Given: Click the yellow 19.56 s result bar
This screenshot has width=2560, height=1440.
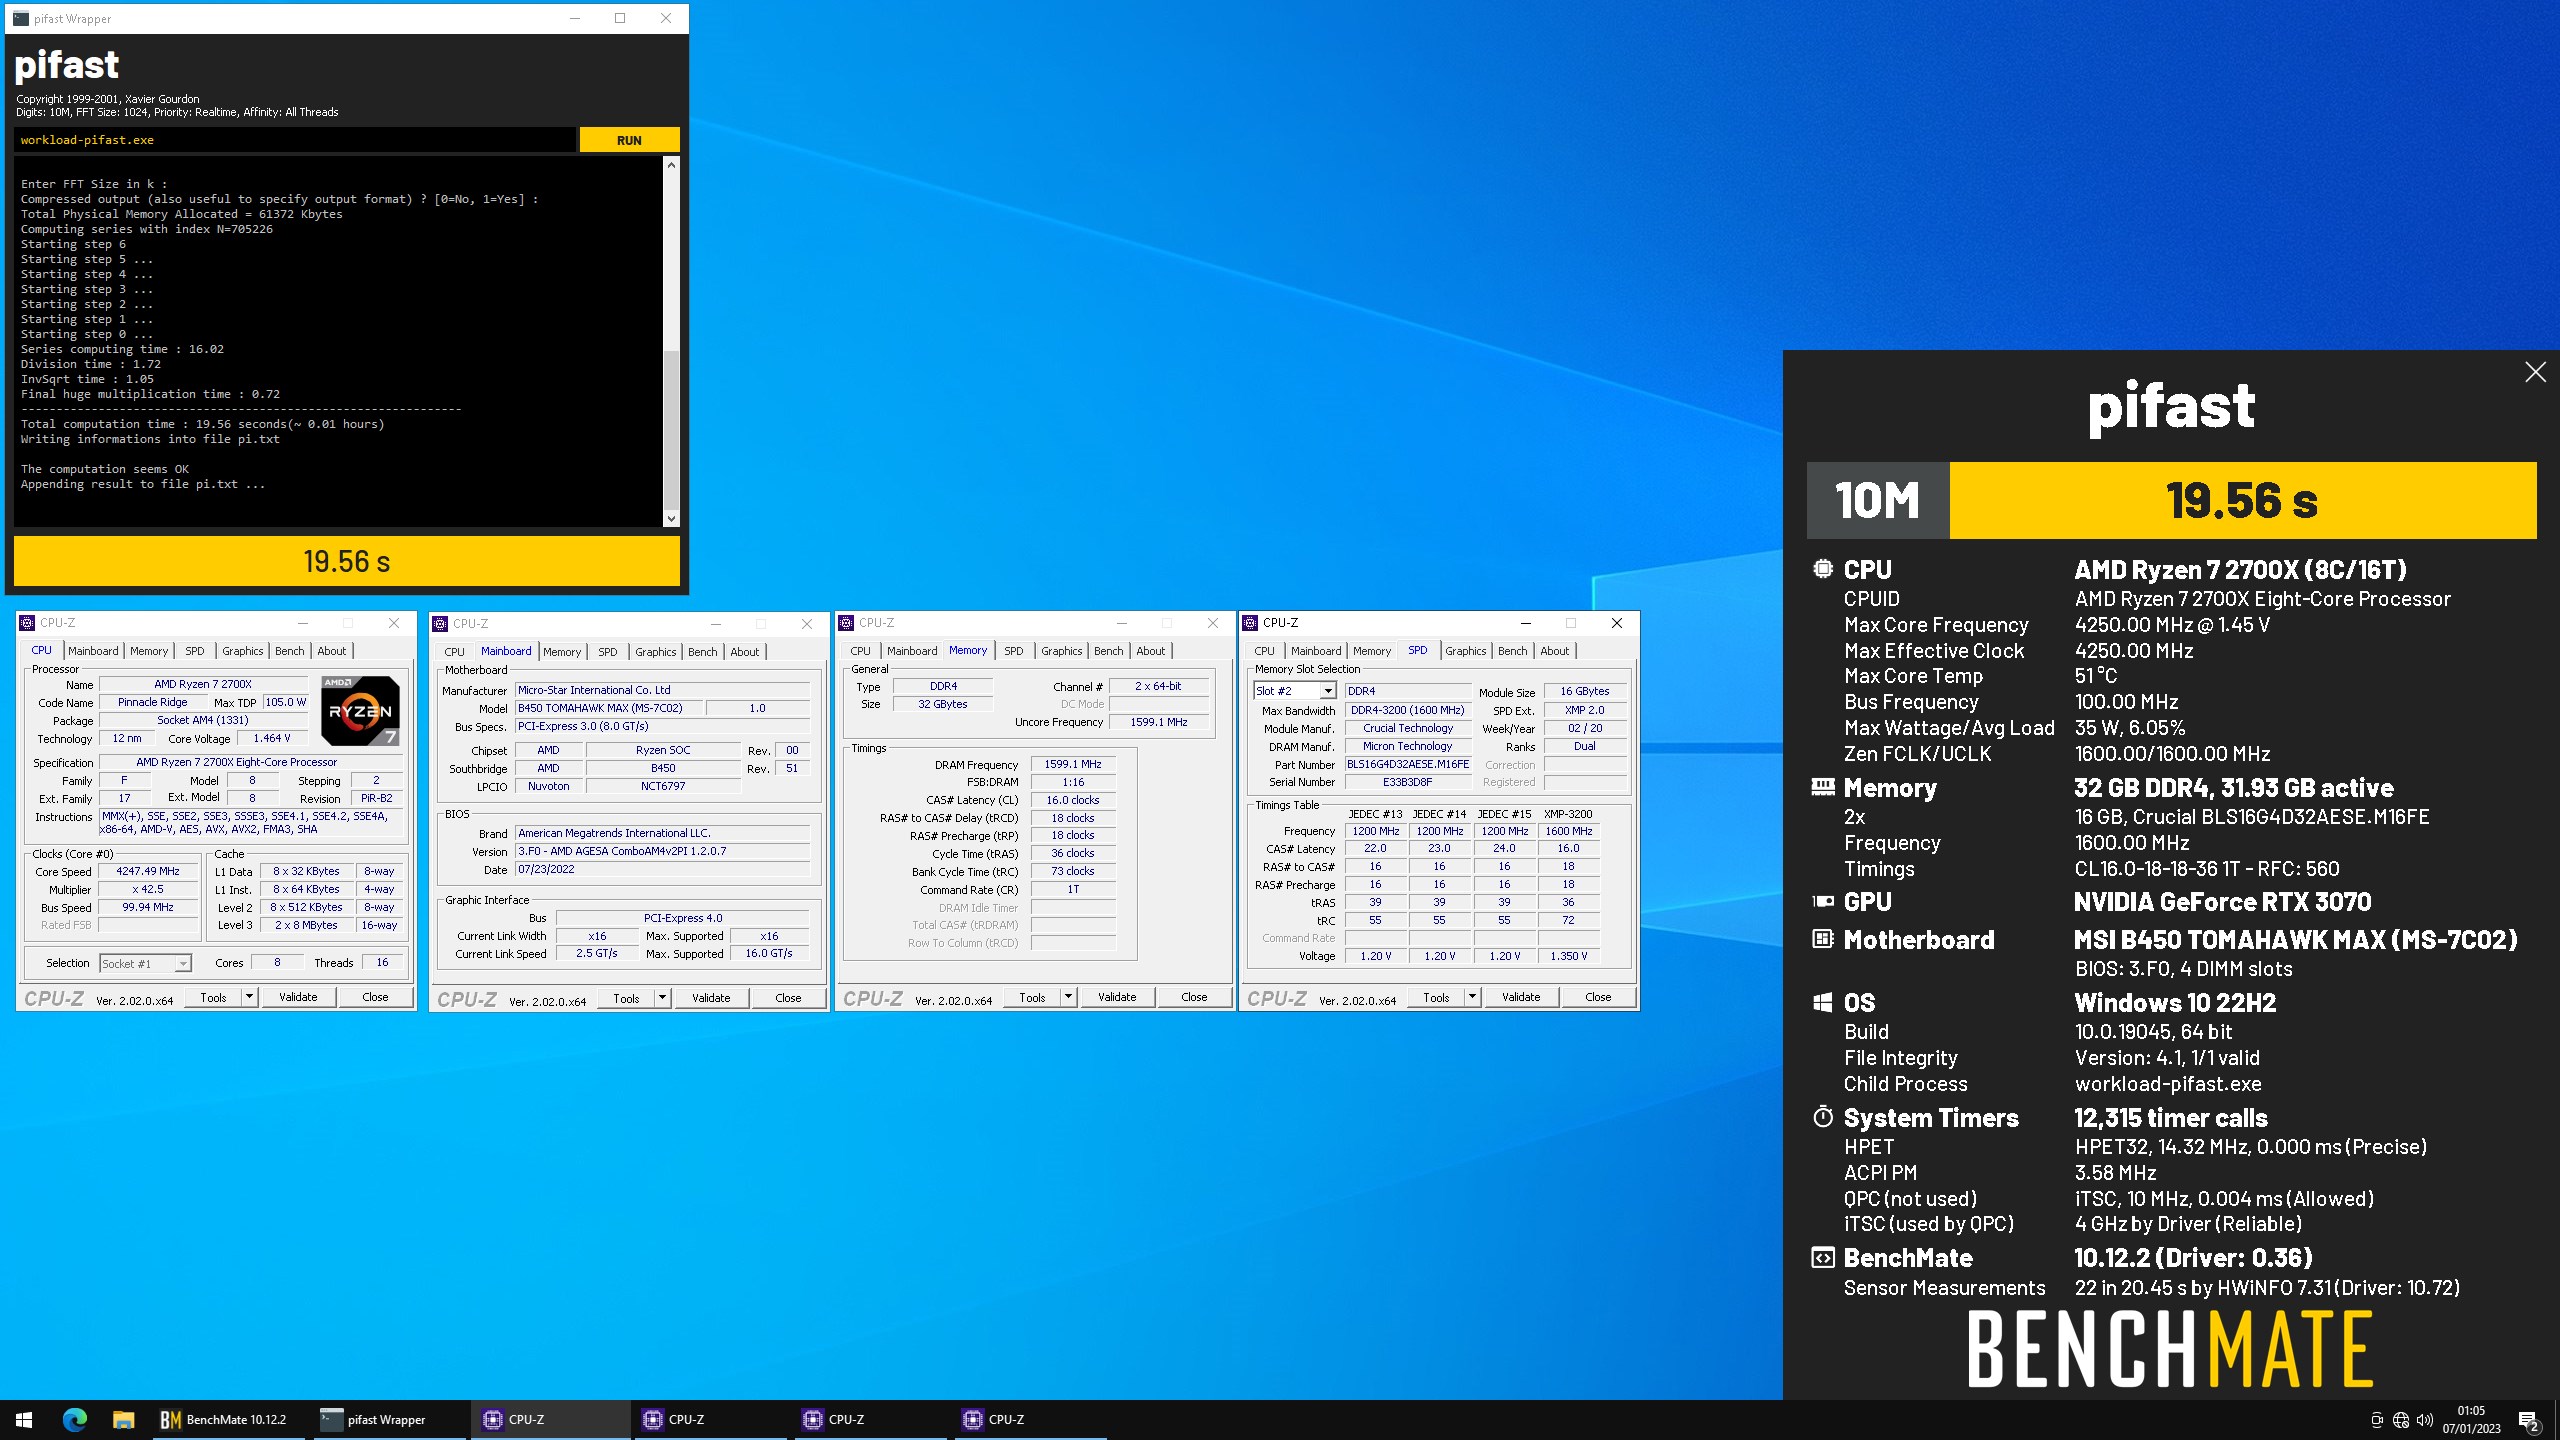Looking at the screenshot, I should 347,561.
